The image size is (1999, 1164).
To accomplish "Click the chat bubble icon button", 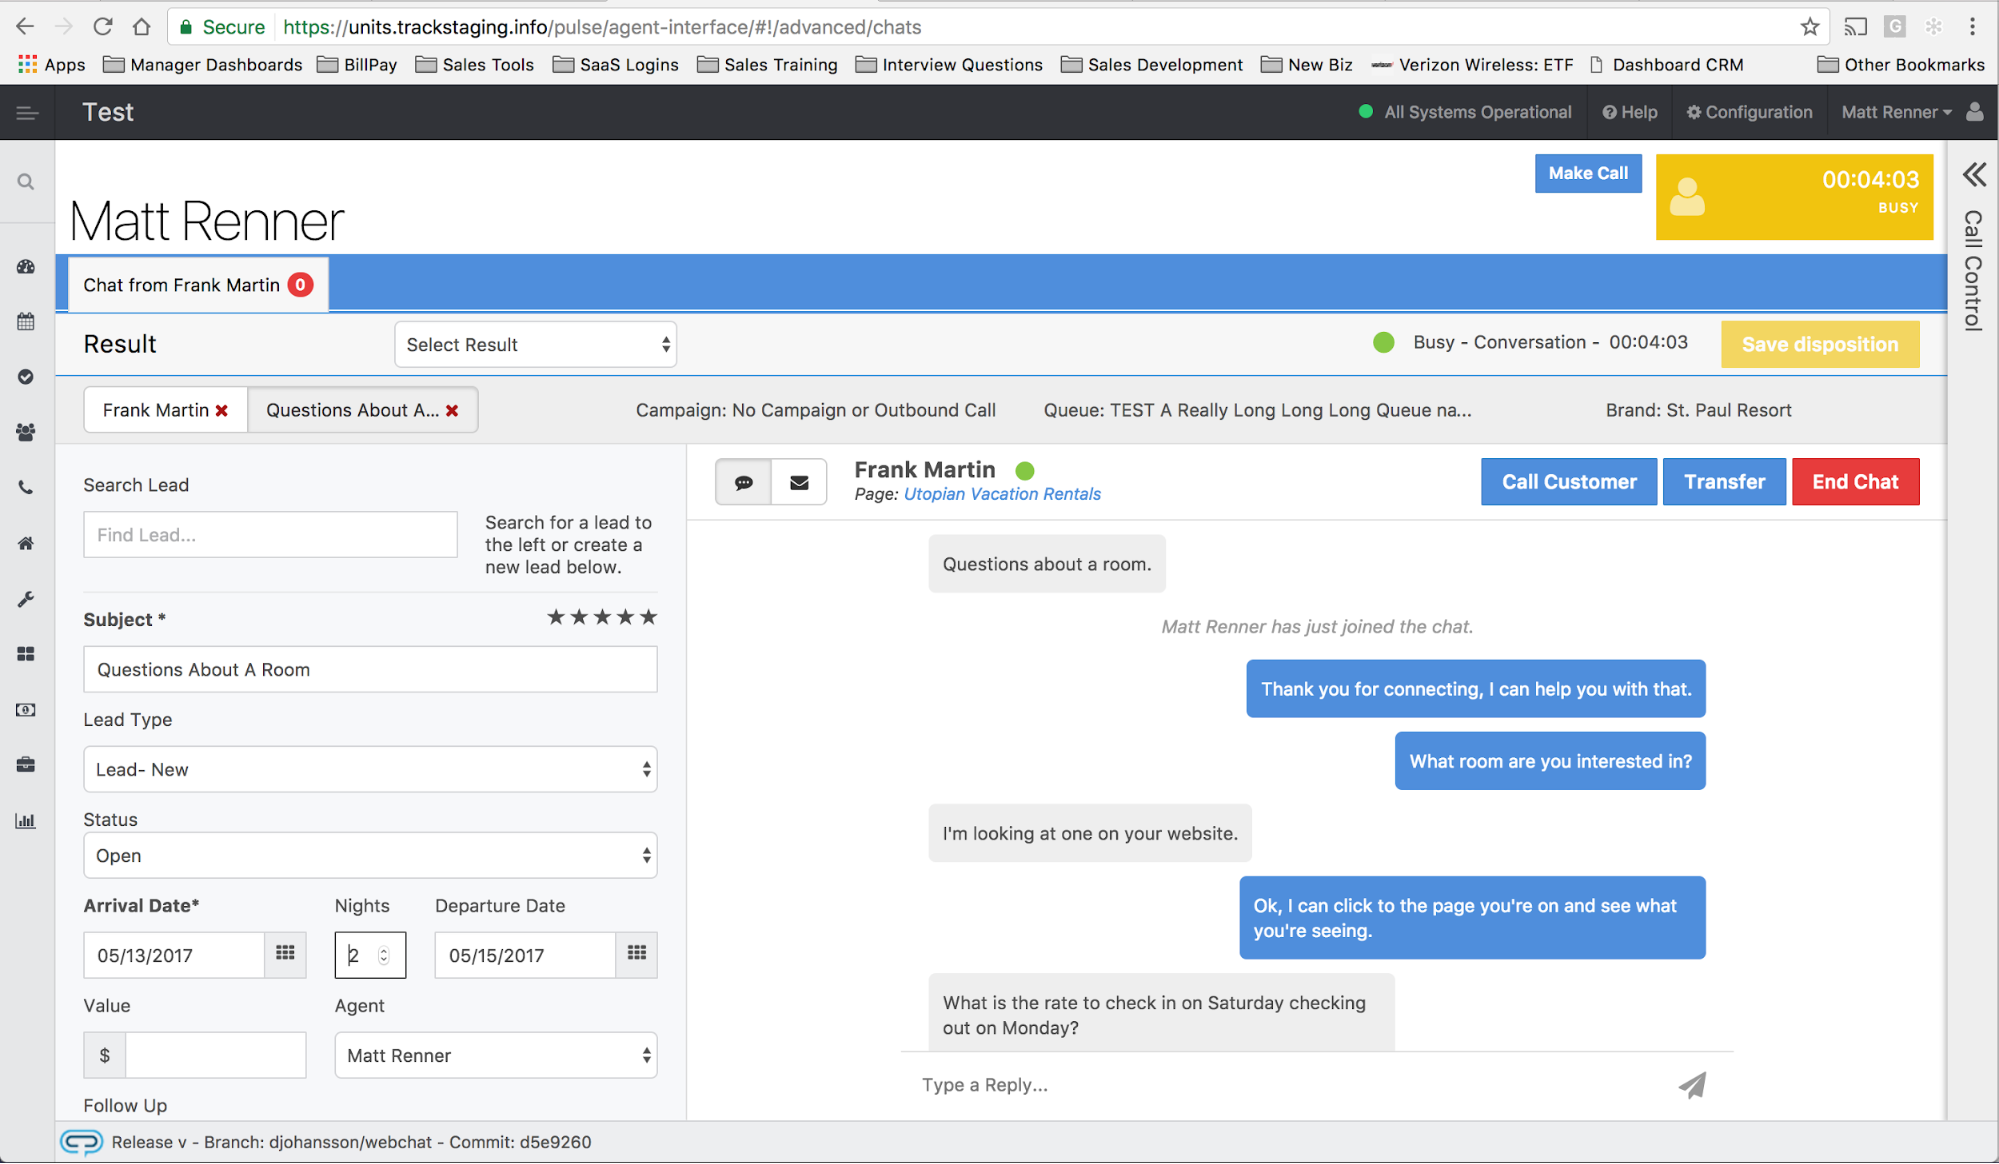I will [743, 482].
